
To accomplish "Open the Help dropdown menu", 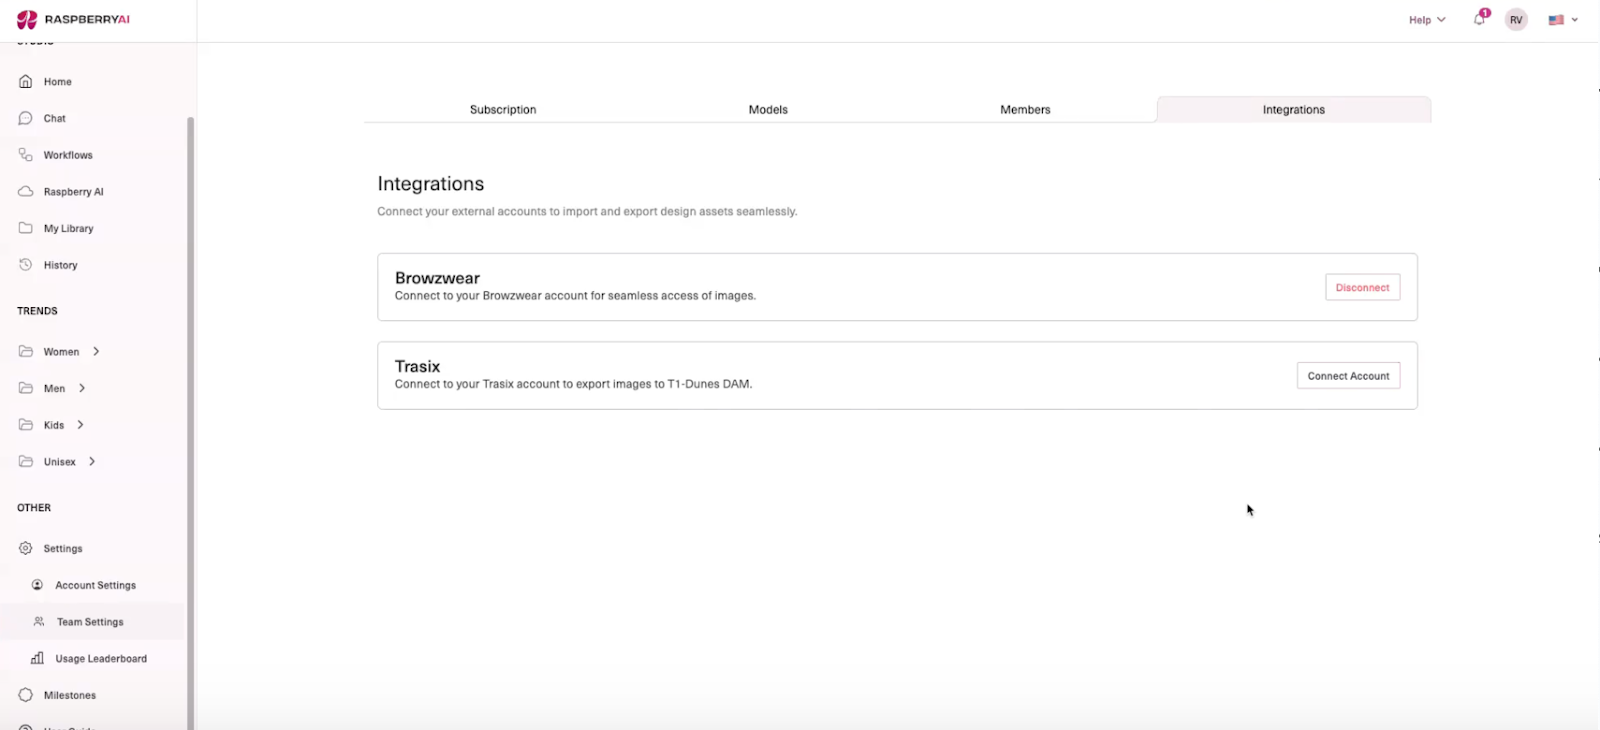I will click(1427, 20).
